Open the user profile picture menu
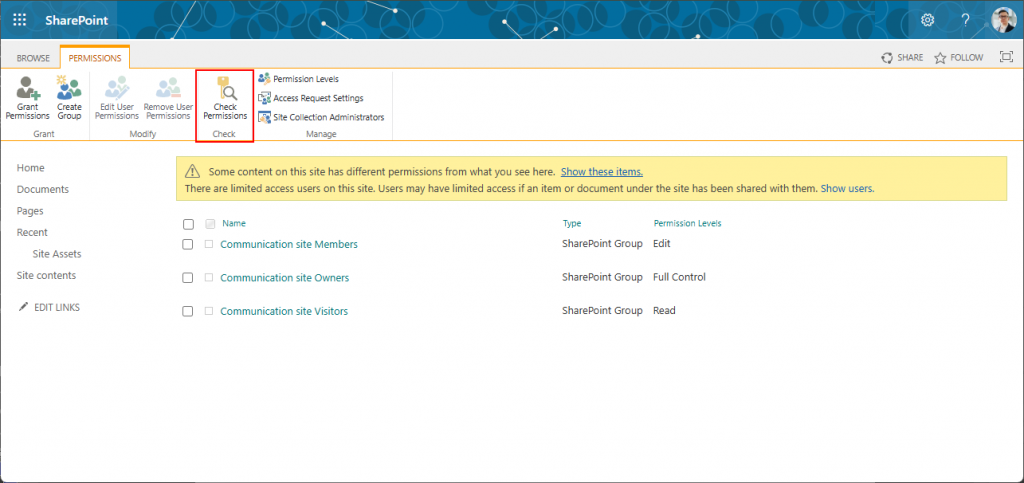1024x483 pixels. [1003, 20]
